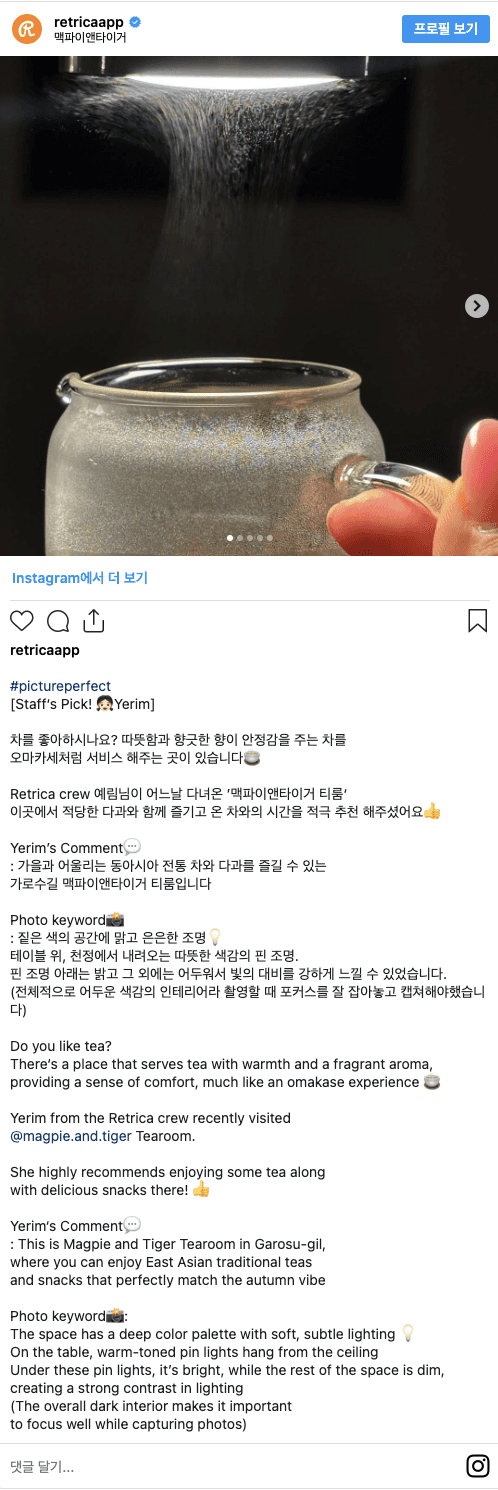Viewport: 498px width, 1490px height.
Task: Click the #pictureperfect hashtag
Action: (61, 686)
